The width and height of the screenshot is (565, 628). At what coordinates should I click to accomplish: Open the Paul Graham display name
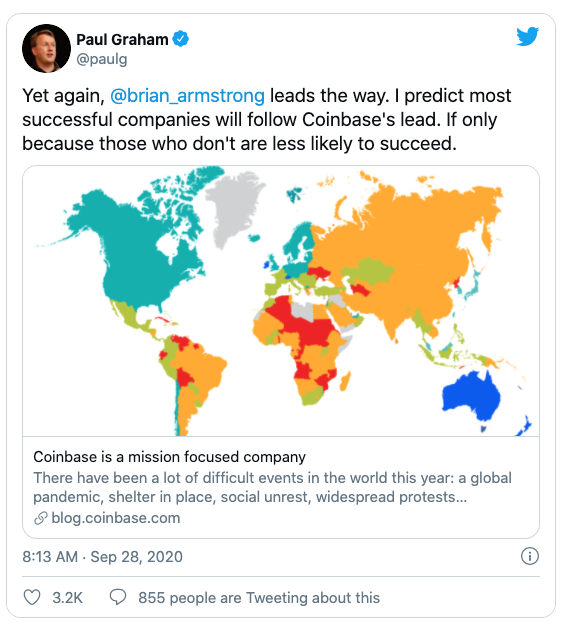click(122, 39)
